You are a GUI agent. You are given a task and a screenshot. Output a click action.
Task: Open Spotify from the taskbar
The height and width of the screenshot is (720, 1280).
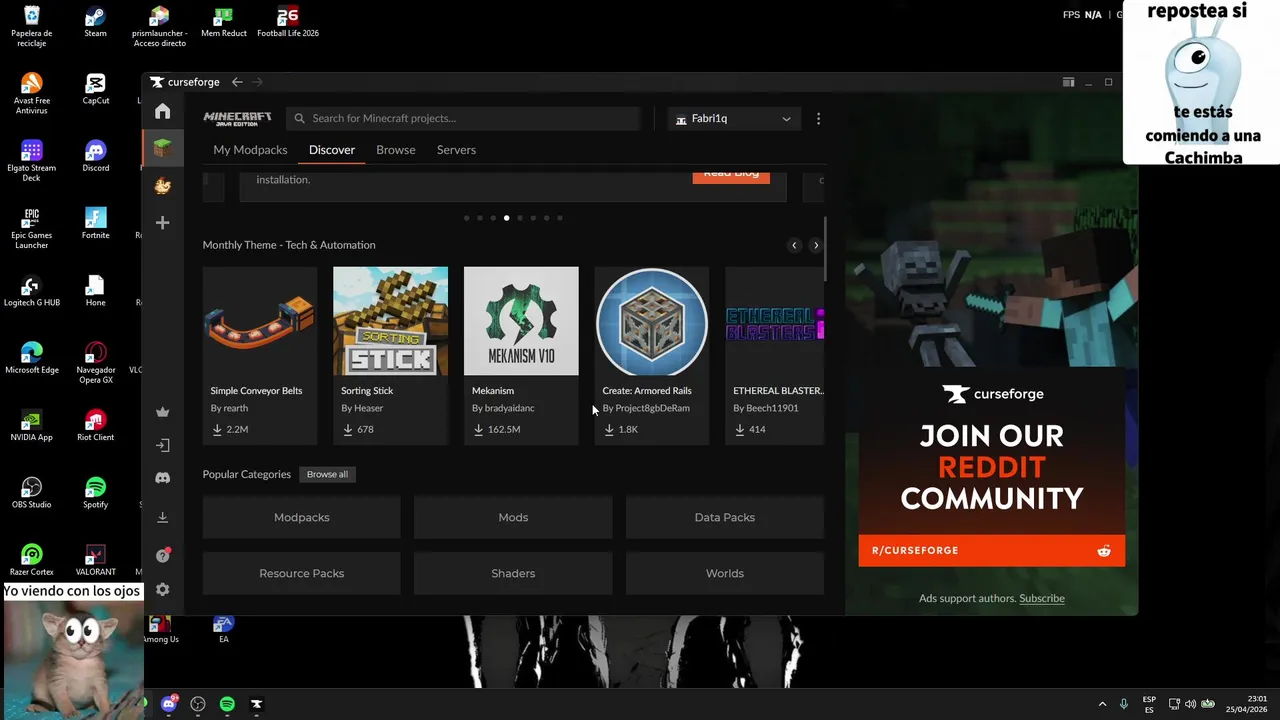(x=227, y=704)
